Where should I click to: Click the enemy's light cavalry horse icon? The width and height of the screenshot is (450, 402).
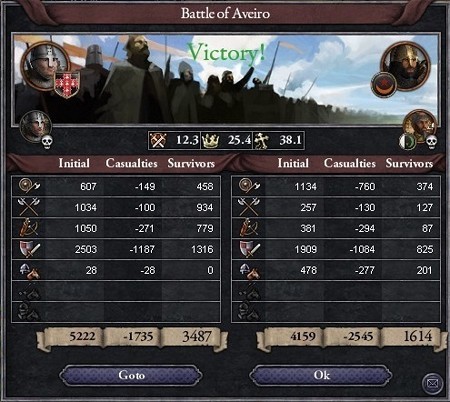coord(250,271)
